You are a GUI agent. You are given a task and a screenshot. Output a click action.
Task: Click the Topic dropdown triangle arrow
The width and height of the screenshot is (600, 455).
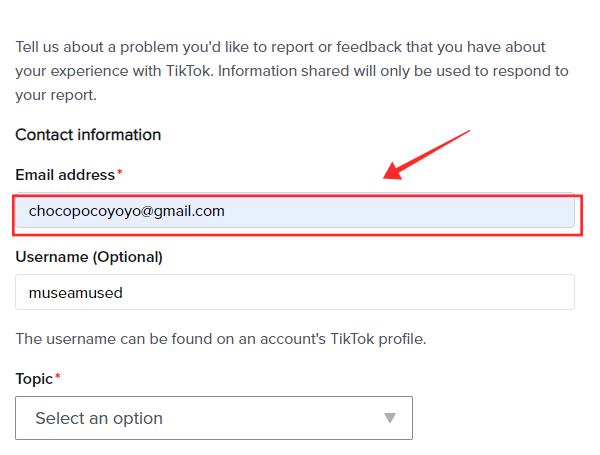(390, 418)
